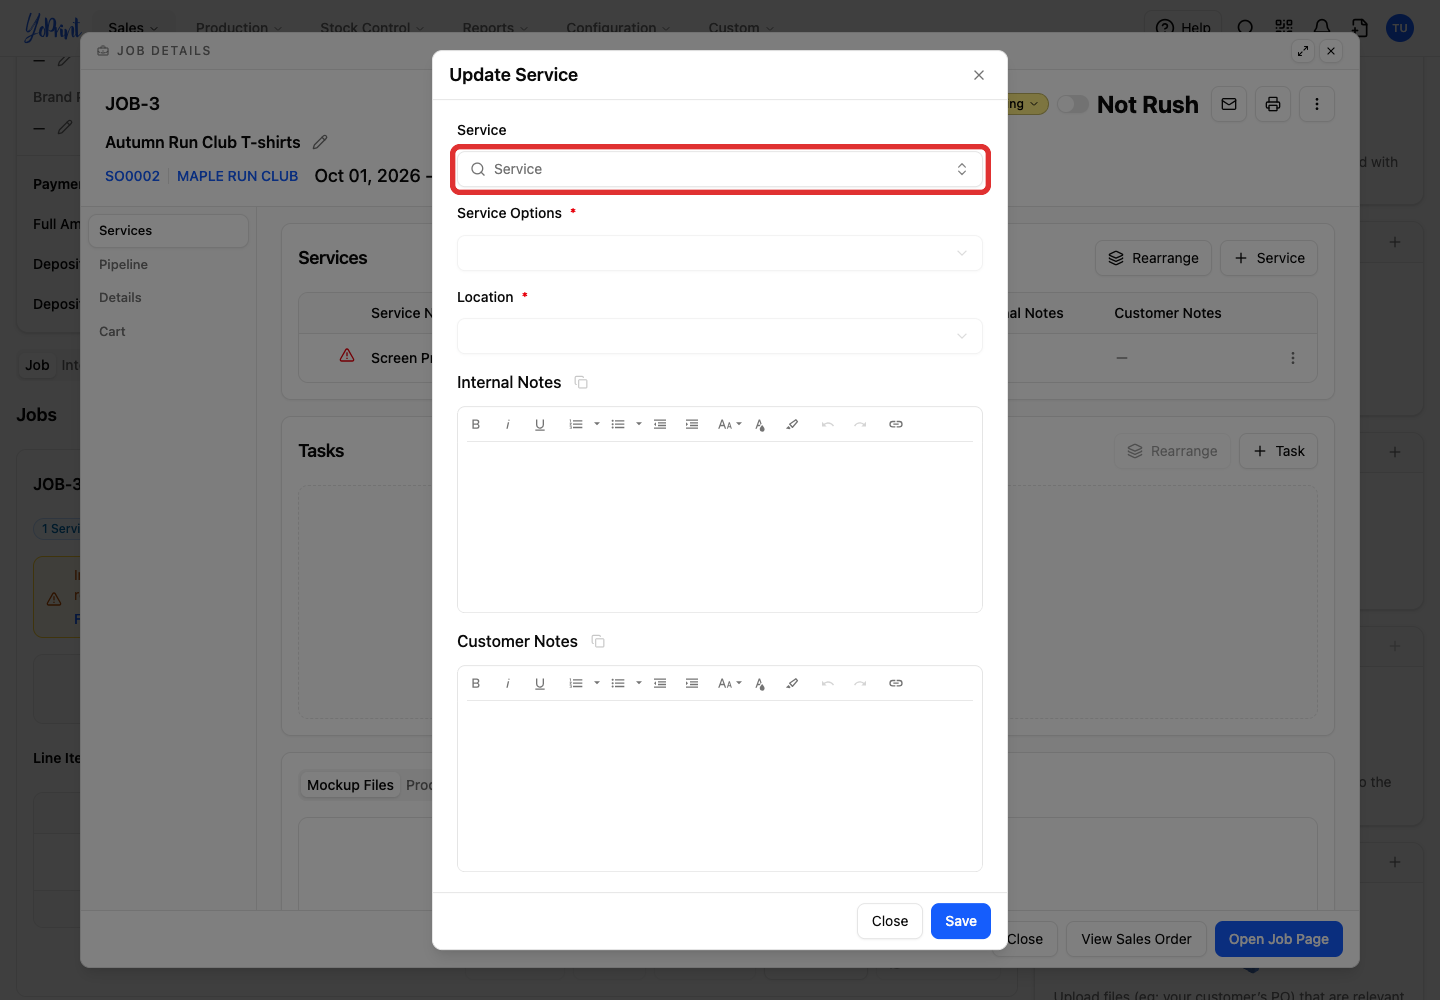
Task: Print the job details
Action: [1273, 104]
